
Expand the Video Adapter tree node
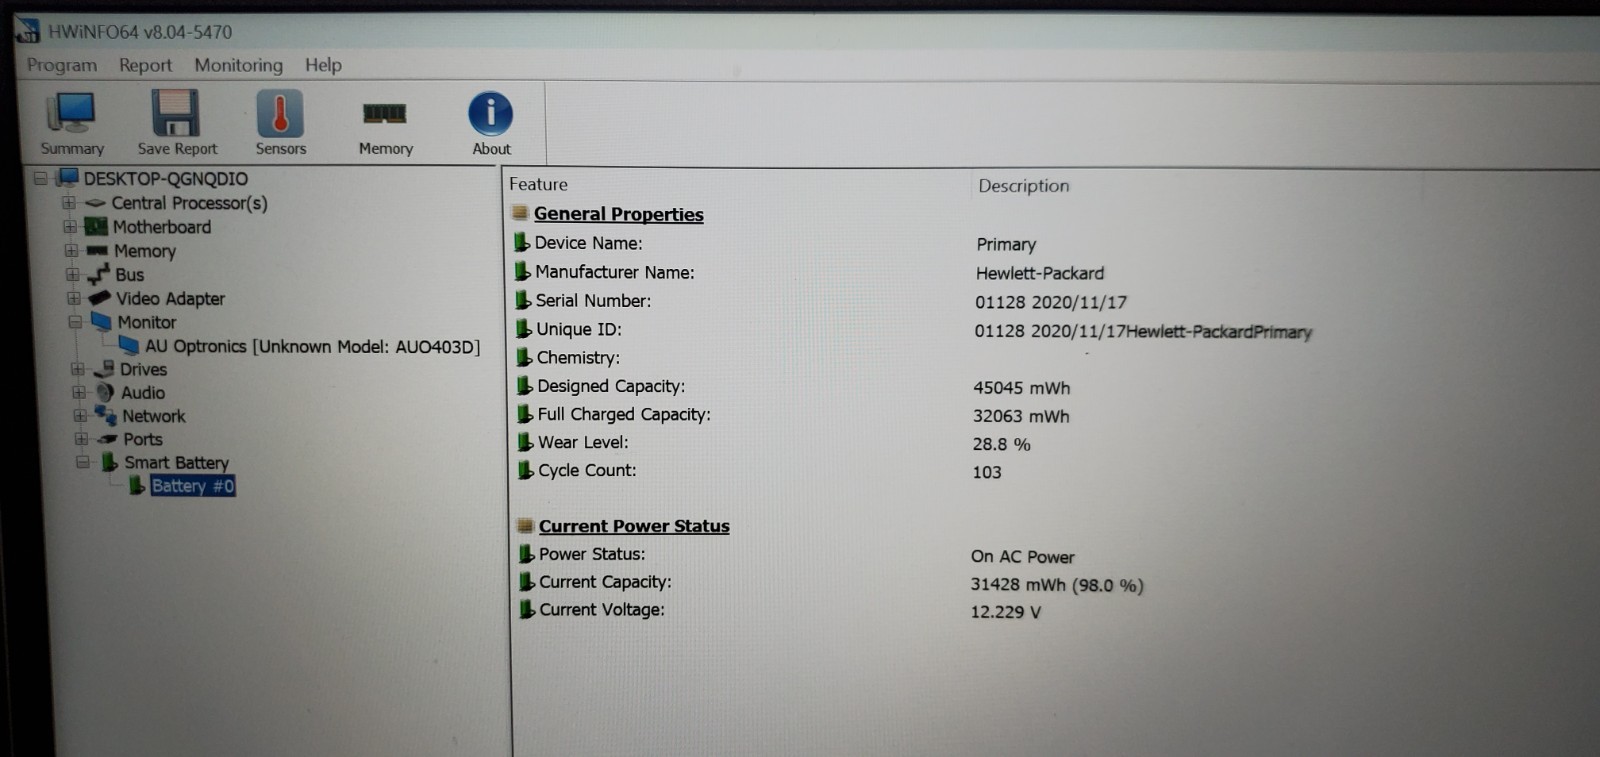[73, 298]
